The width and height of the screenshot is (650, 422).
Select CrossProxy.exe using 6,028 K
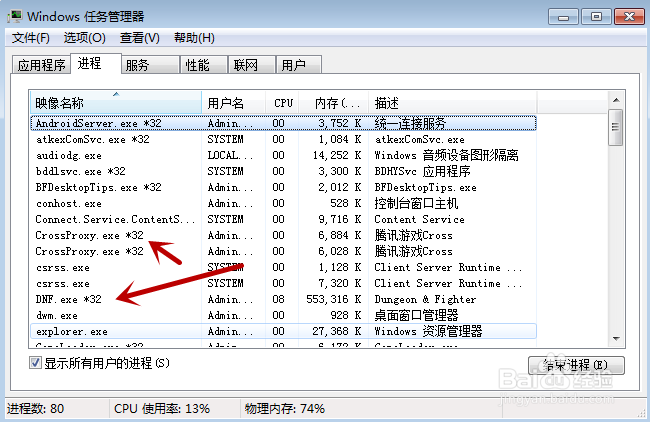pos(284,252)
